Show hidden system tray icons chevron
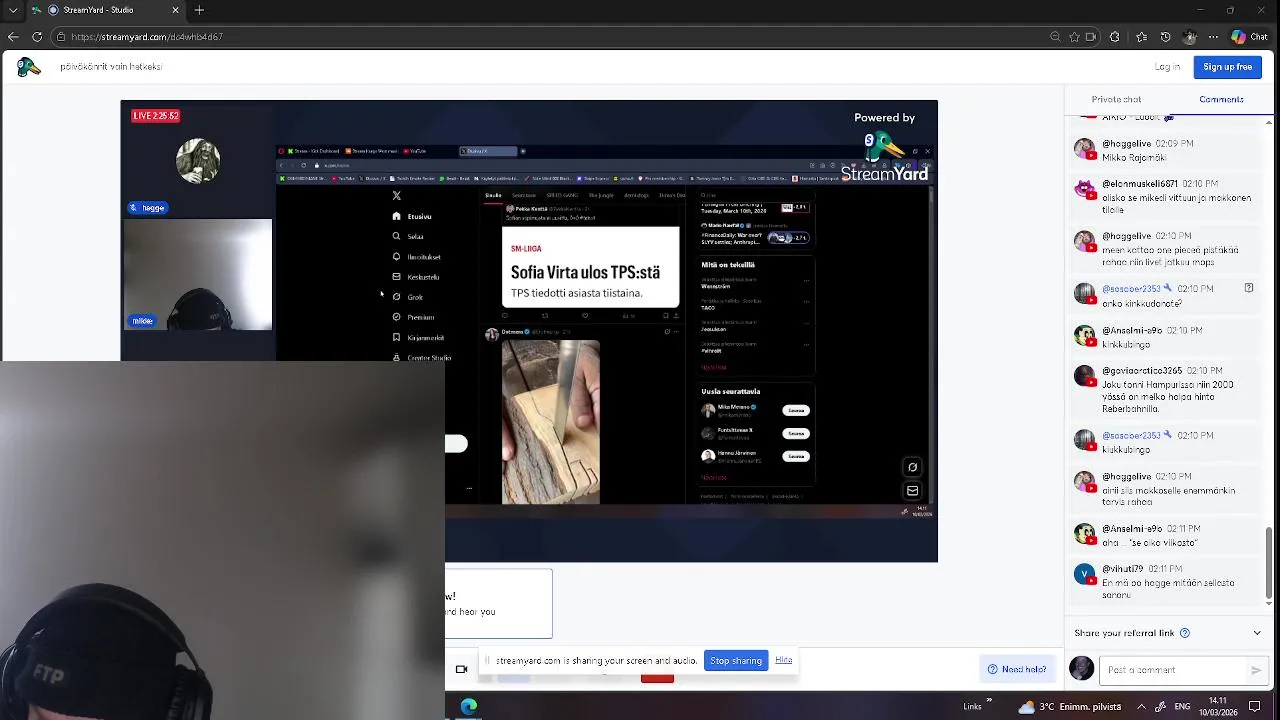1280x720 pixels. tap(1142, 706)
